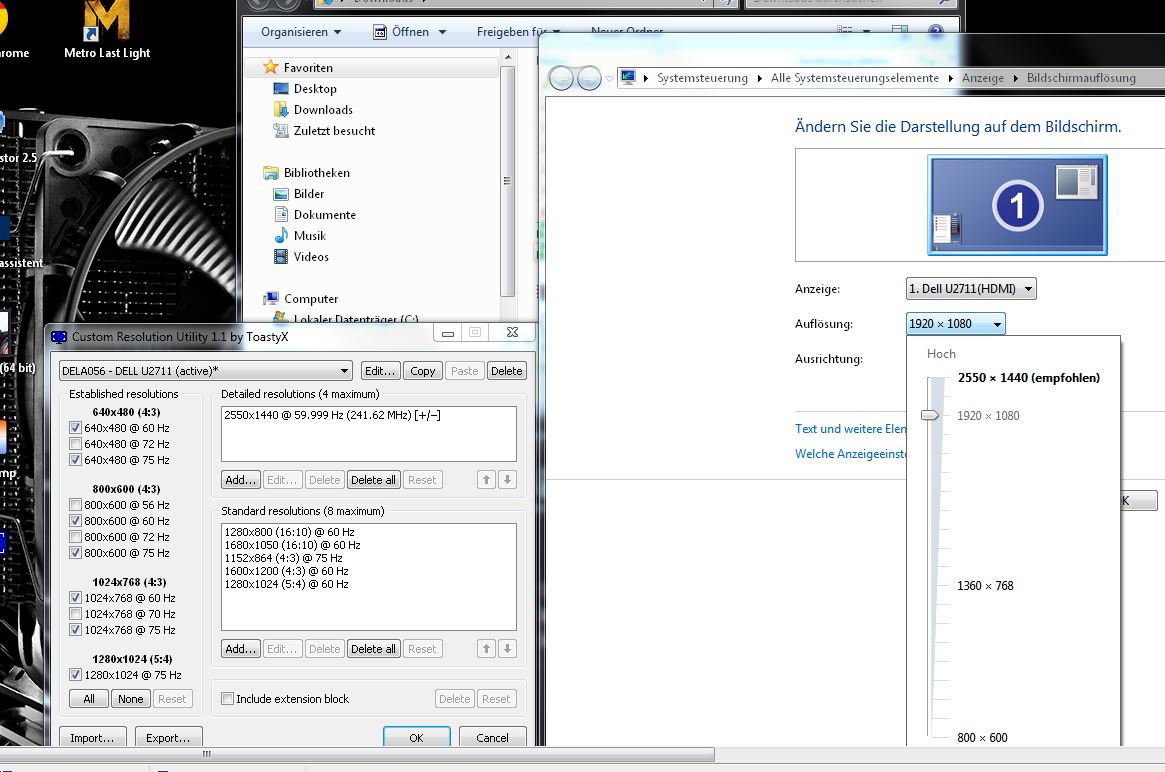Click the Copy button
The height and width of the screenshot is (772, 1165).
[x=423, y=371]
